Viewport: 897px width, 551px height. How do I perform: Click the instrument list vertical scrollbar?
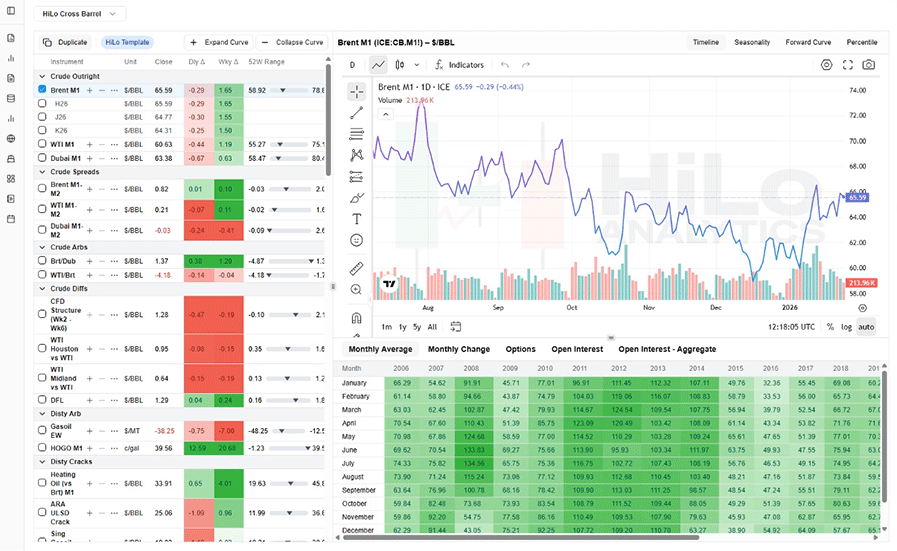tap(328, 119)
